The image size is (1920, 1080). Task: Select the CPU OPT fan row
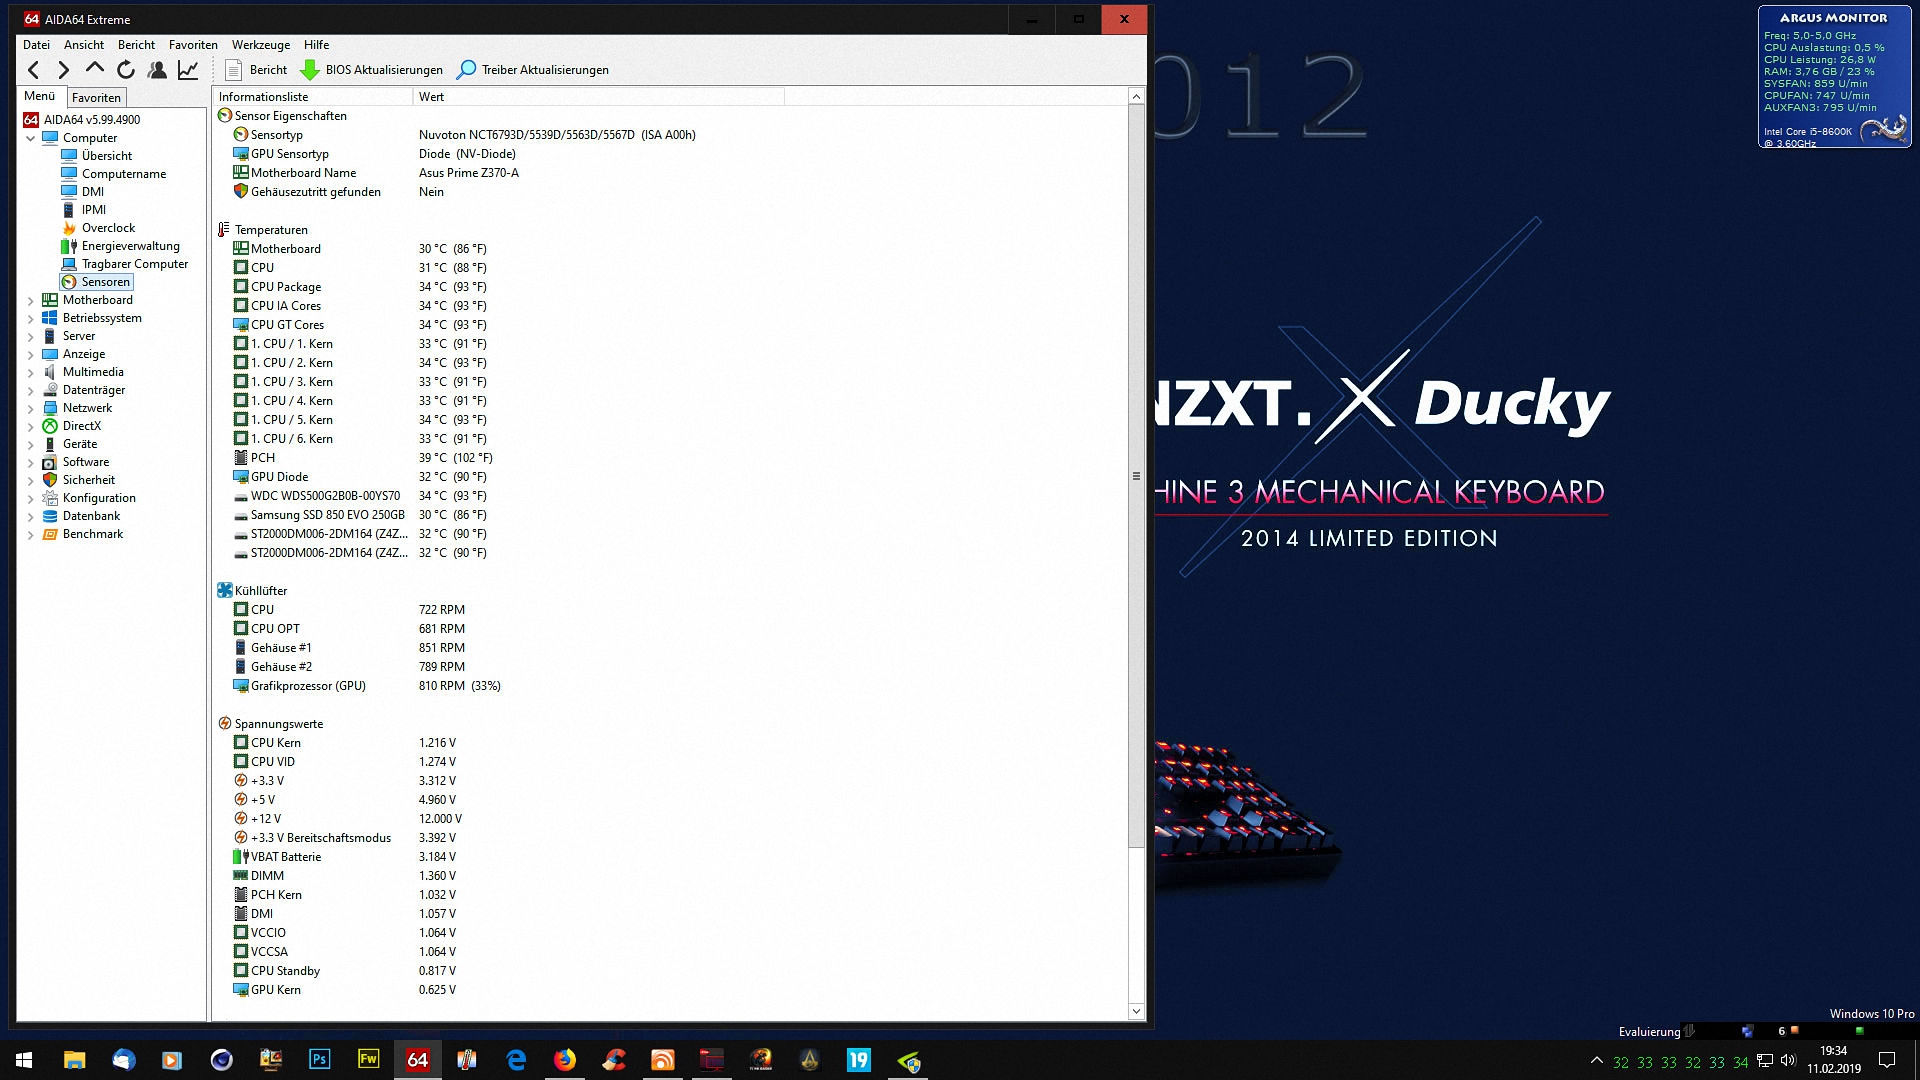(670, 629)
